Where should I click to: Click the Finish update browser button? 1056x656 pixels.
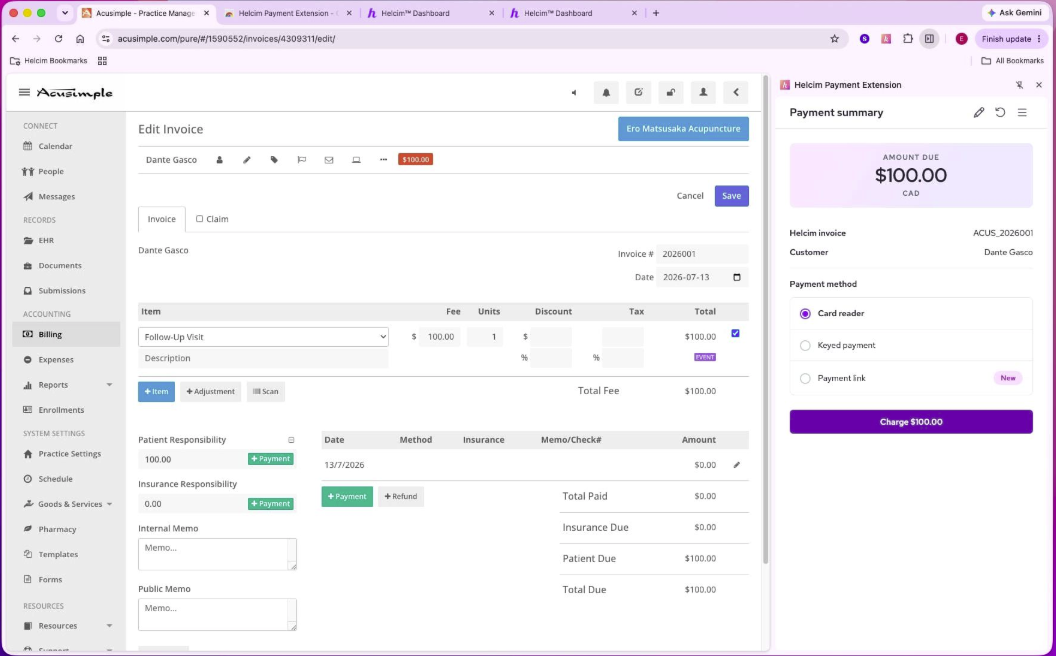[x=1011, y=39]
